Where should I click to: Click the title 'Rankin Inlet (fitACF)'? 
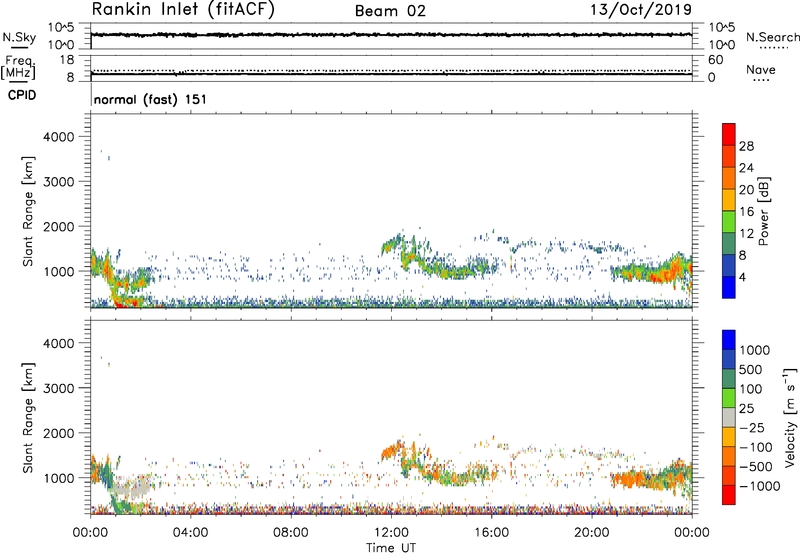(x=183, y=10)
